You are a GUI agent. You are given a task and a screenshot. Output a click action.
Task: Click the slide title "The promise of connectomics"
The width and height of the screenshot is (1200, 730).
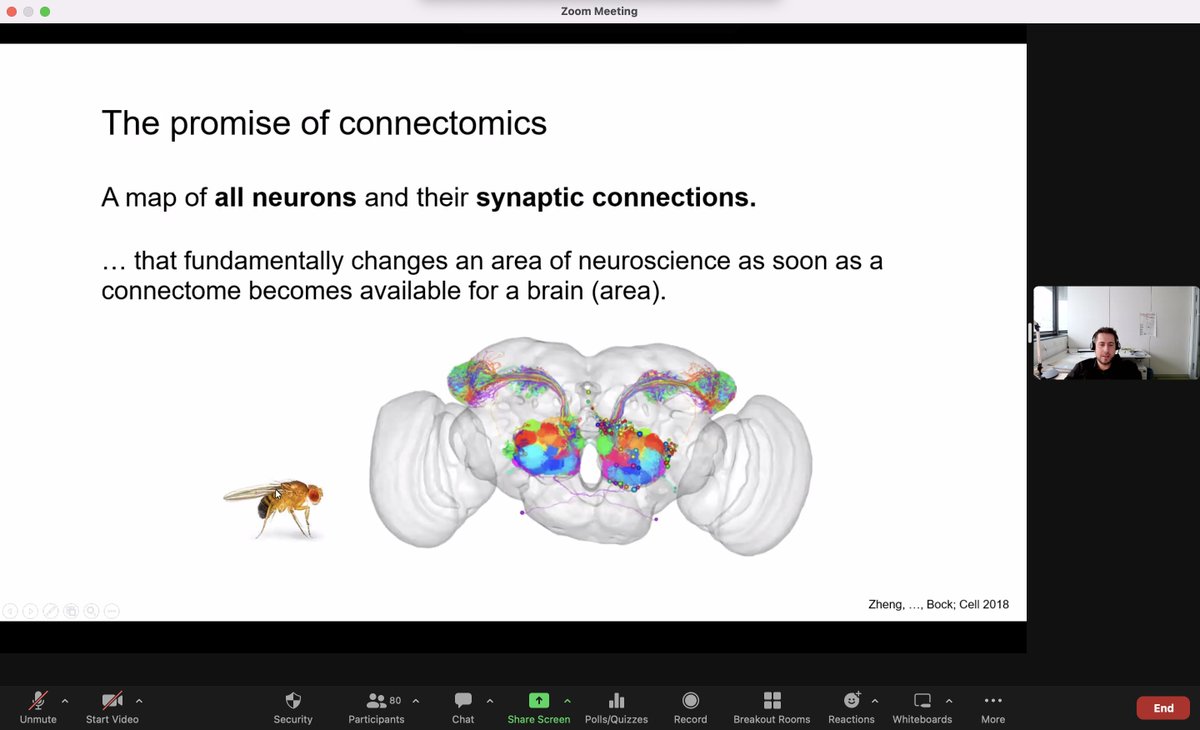[x=324, y=123]
